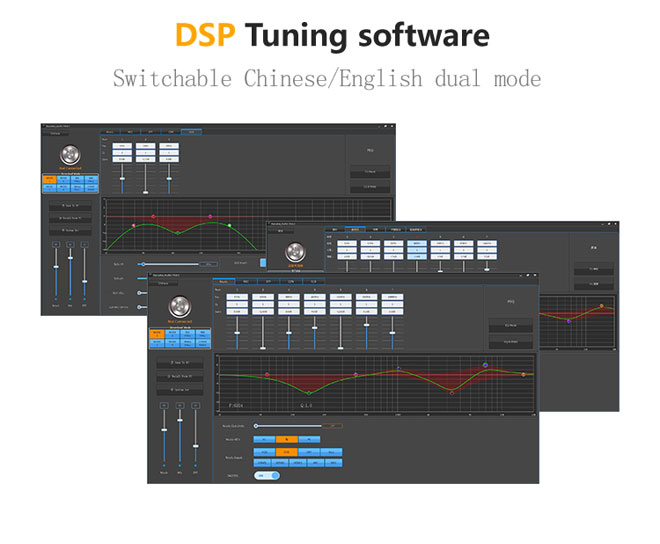Click System Set button in front window
This screenshot has height=544, width=660.
pyautogui.click(x=180, y=390)
